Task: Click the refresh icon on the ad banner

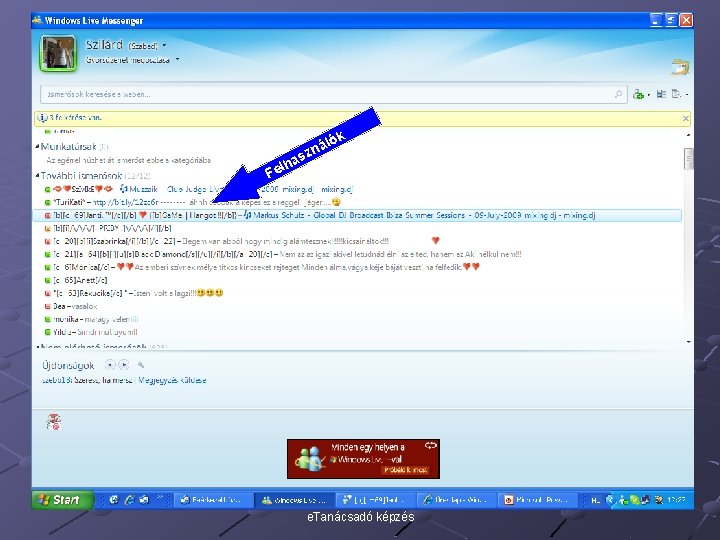Action: [x=430, y=445]
